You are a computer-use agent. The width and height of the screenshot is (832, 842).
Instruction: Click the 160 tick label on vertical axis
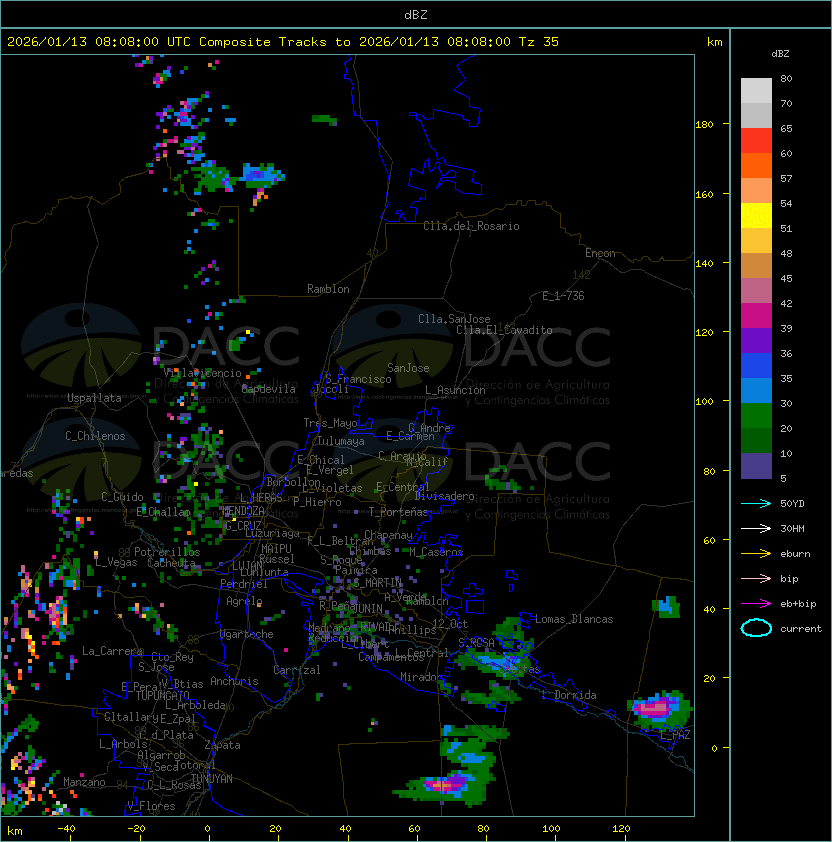(x=704, y=194)
